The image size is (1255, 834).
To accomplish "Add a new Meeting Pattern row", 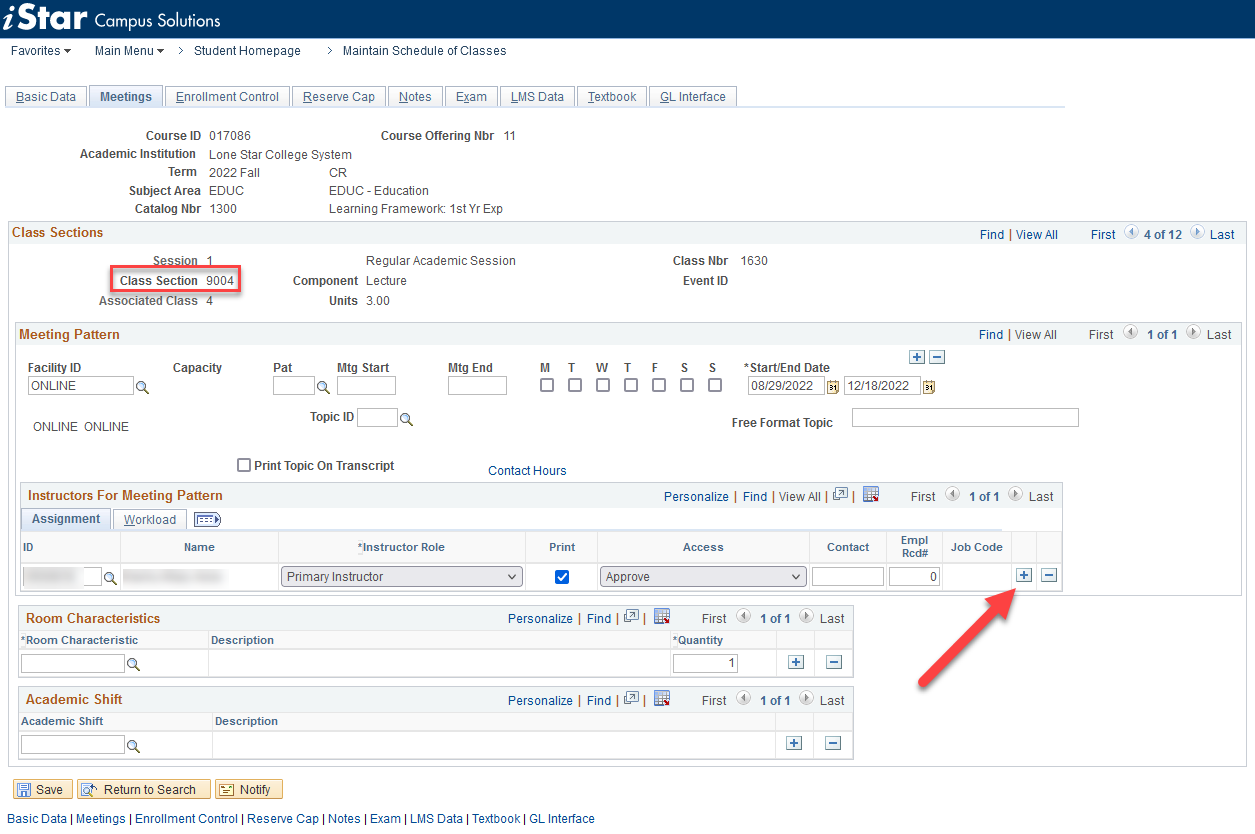I will click(x=917, y=357).
